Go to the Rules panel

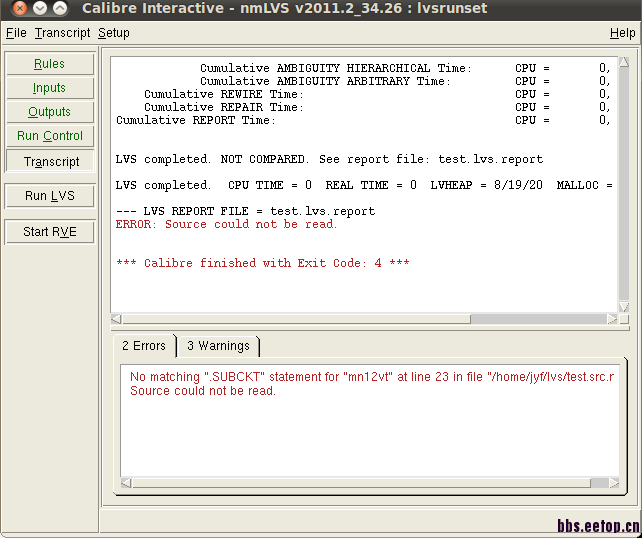coord(50,64)
